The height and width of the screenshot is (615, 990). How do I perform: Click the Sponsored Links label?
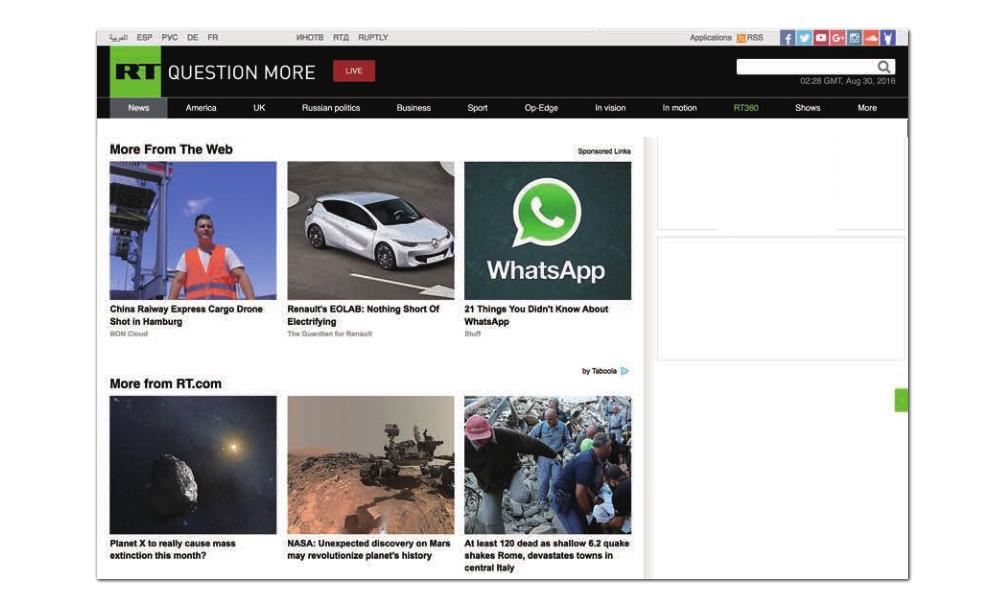(x=604, y=152)
